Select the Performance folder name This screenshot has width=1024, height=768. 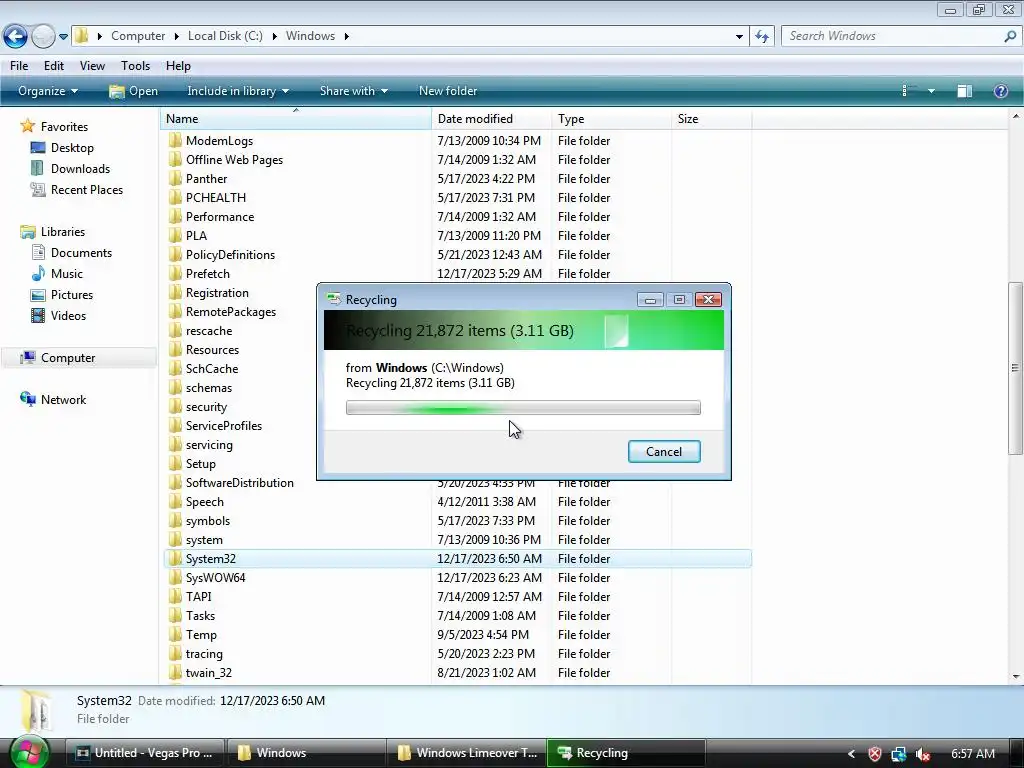click(x=220, y=216)
